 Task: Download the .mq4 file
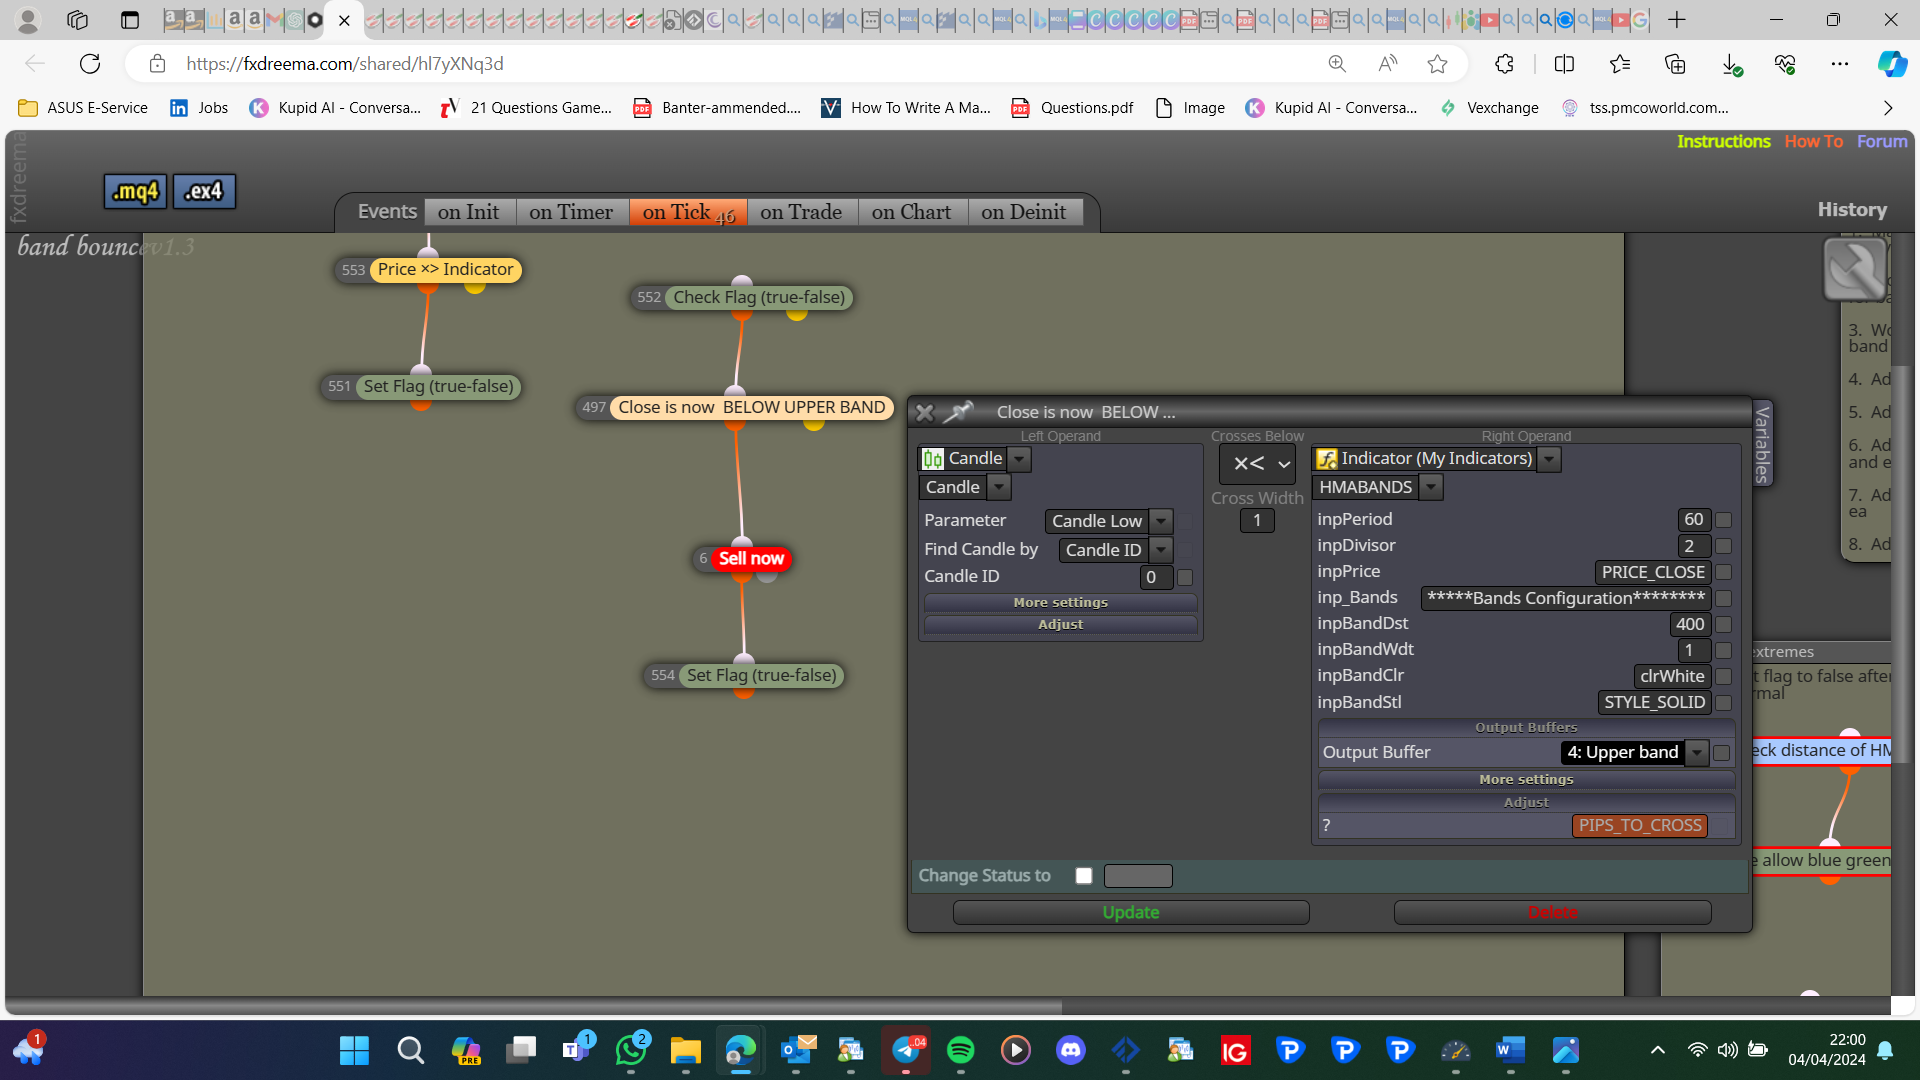135,192
